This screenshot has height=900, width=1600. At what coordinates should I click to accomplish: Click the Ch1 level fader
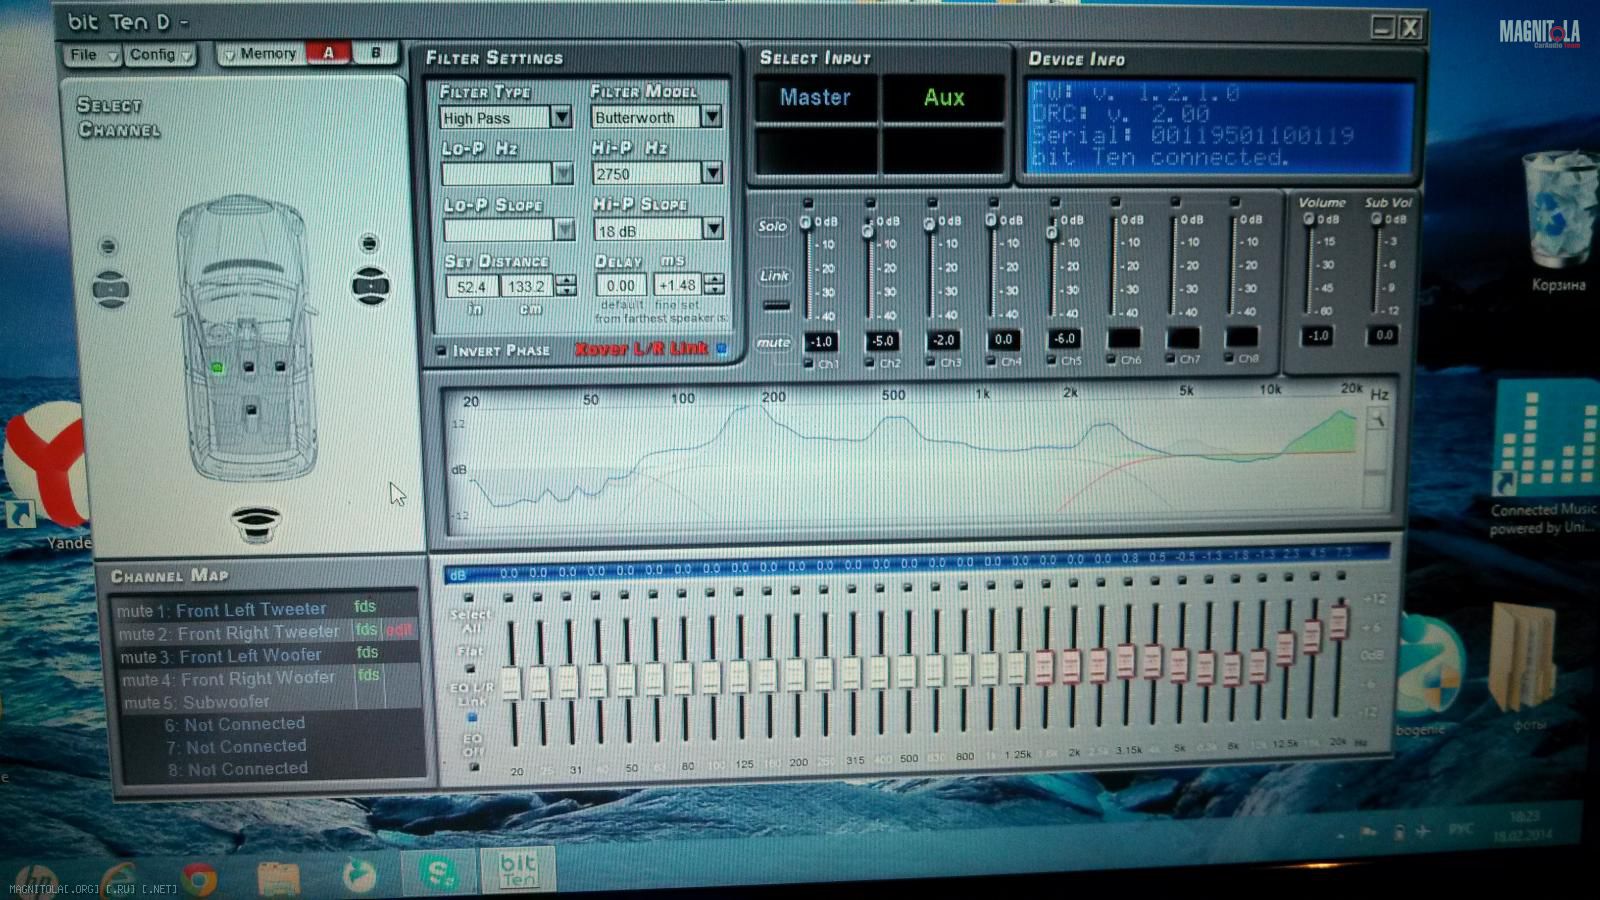tap(806, 223)
